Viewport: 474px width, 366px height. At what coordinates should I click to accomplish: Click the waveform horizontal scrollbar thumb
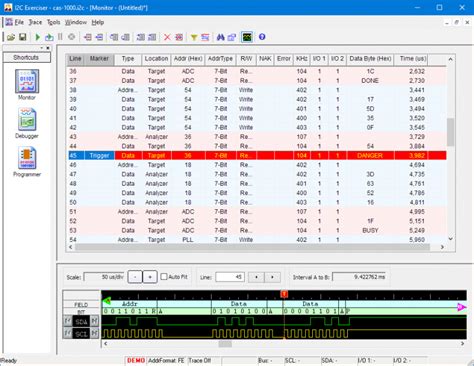225,344
